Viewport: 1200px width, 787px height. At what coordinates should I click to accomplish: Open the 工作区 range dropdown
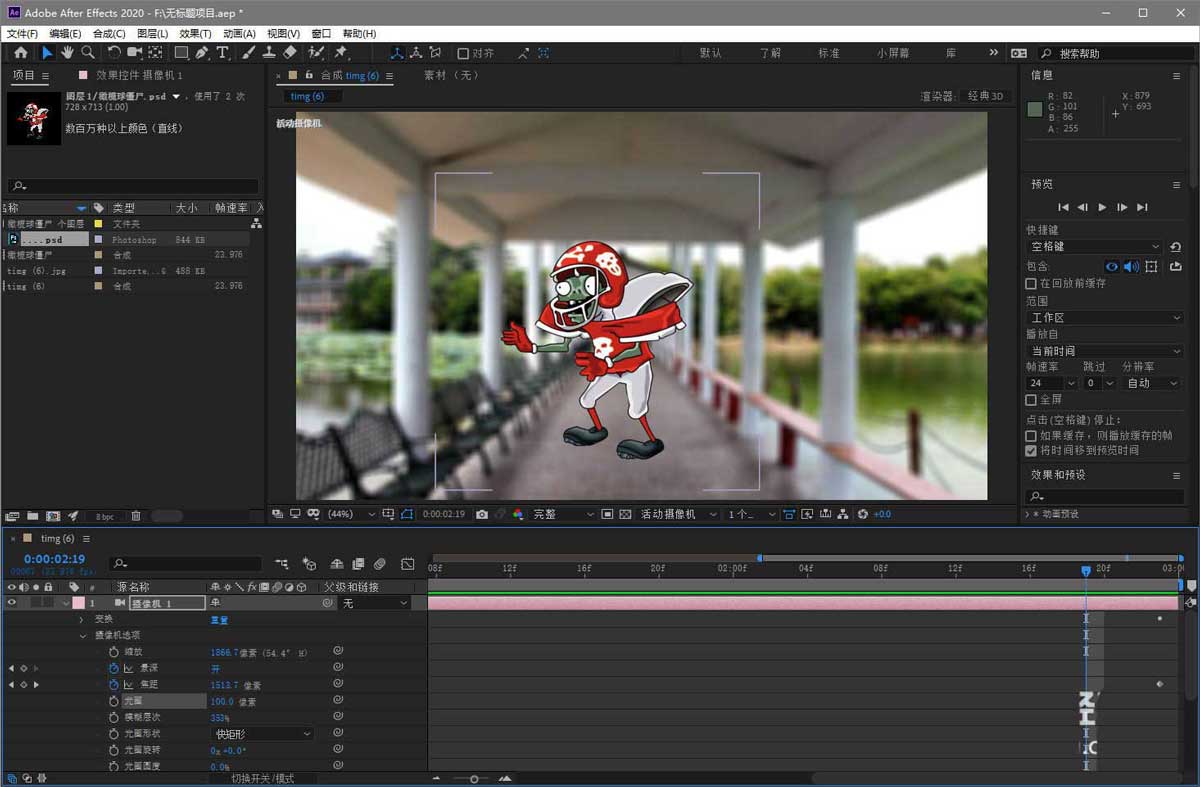1105,318
